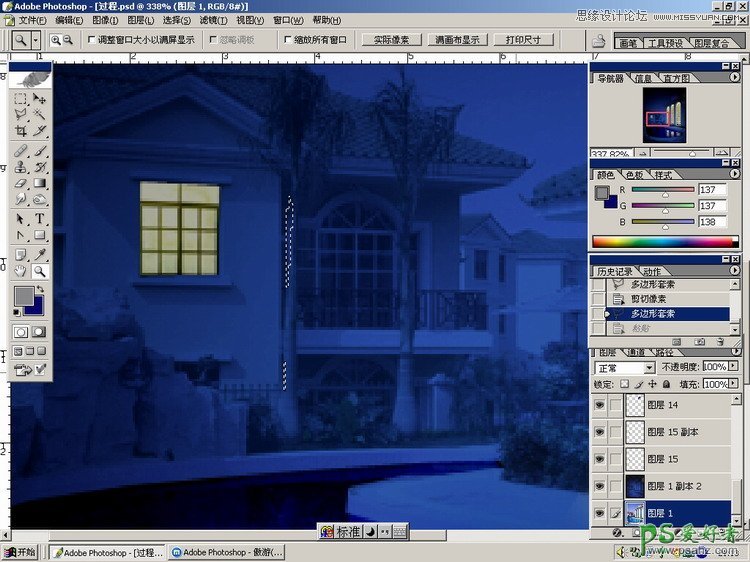Switch to the 直方图 tab
750x562 pixels.
tap(677, 78)
